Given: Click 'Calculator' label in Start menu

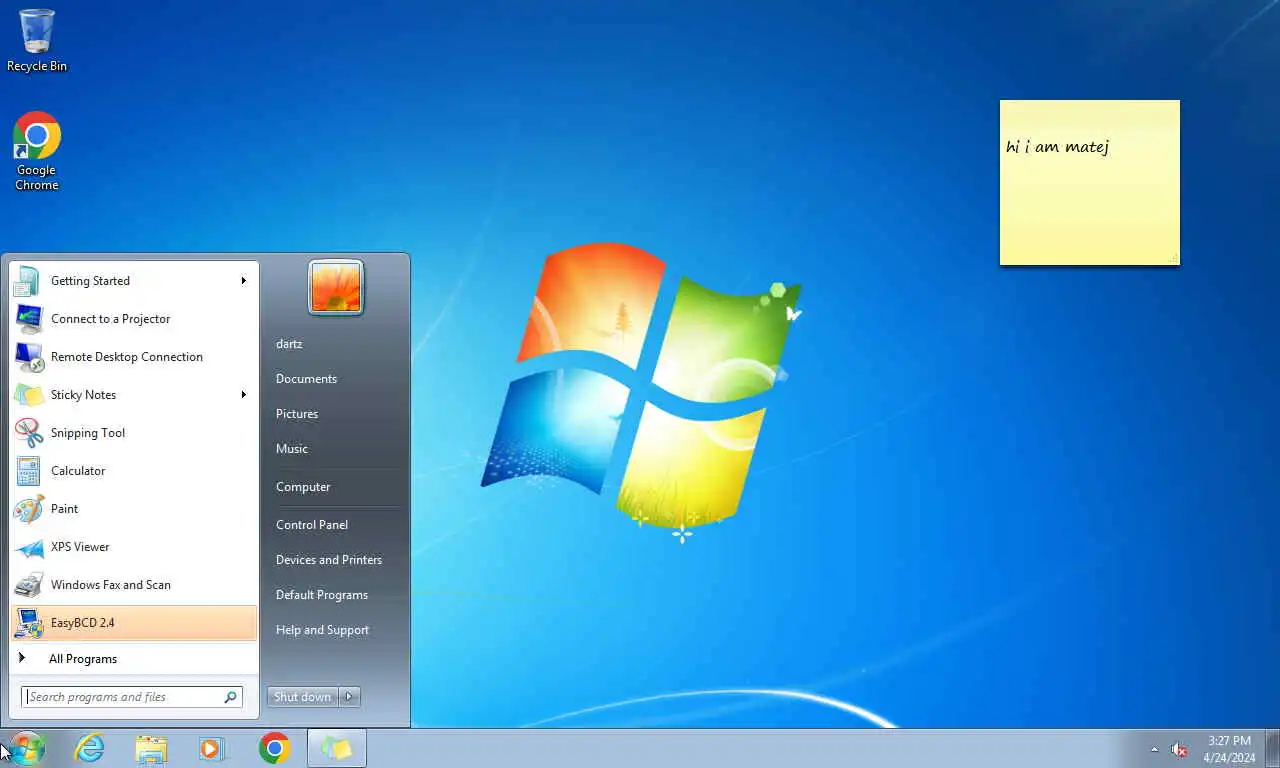Looking at the screenshot, I should (78, 471).
